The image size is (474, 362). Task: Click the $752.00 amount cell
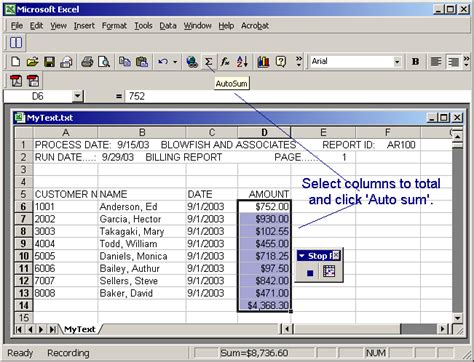(264, 207)
